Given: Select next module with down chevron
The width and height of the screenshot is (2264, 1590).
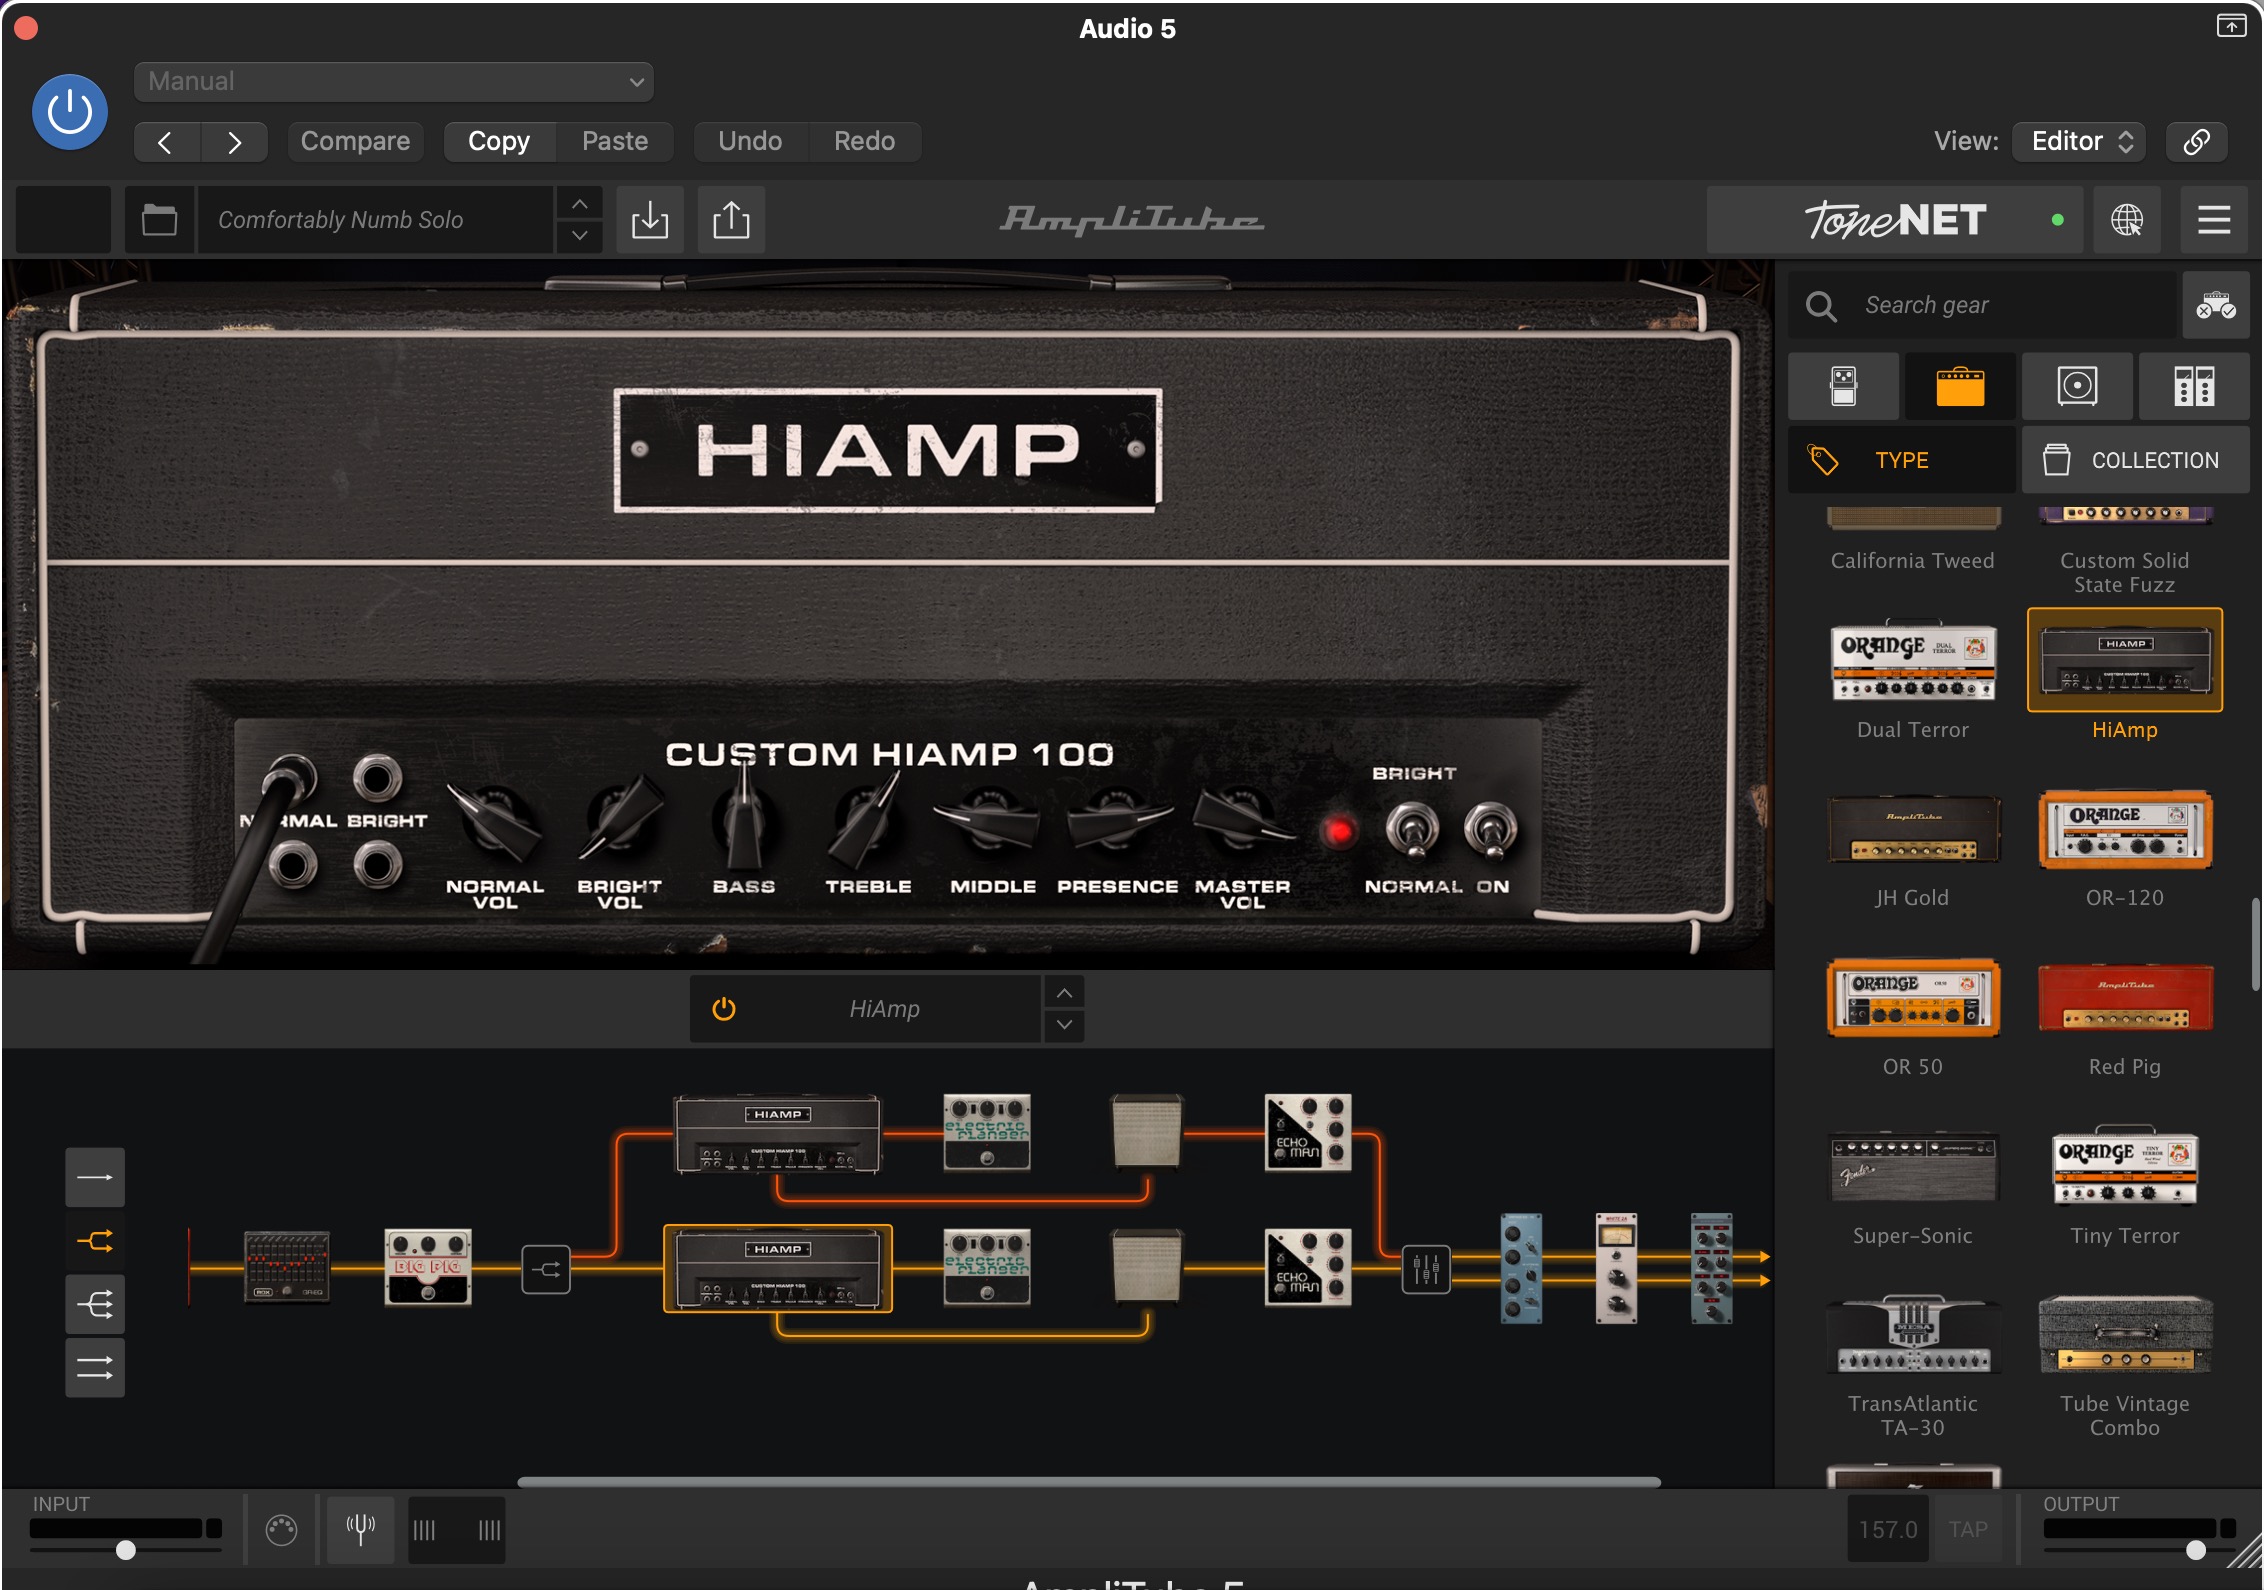Looking at the screenshot, I should pyautogui.click(x=1064, y=1025).
